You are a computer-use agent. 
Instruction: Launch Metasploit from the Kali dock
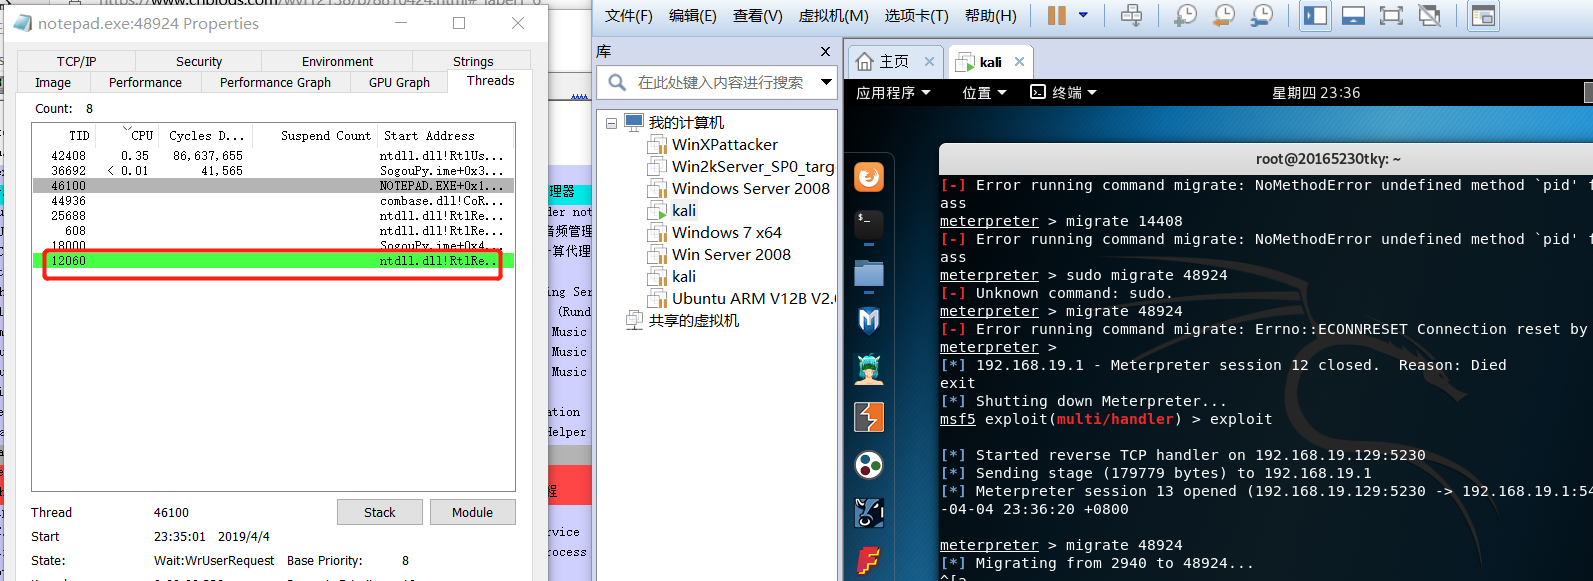(x=869, y=320)
